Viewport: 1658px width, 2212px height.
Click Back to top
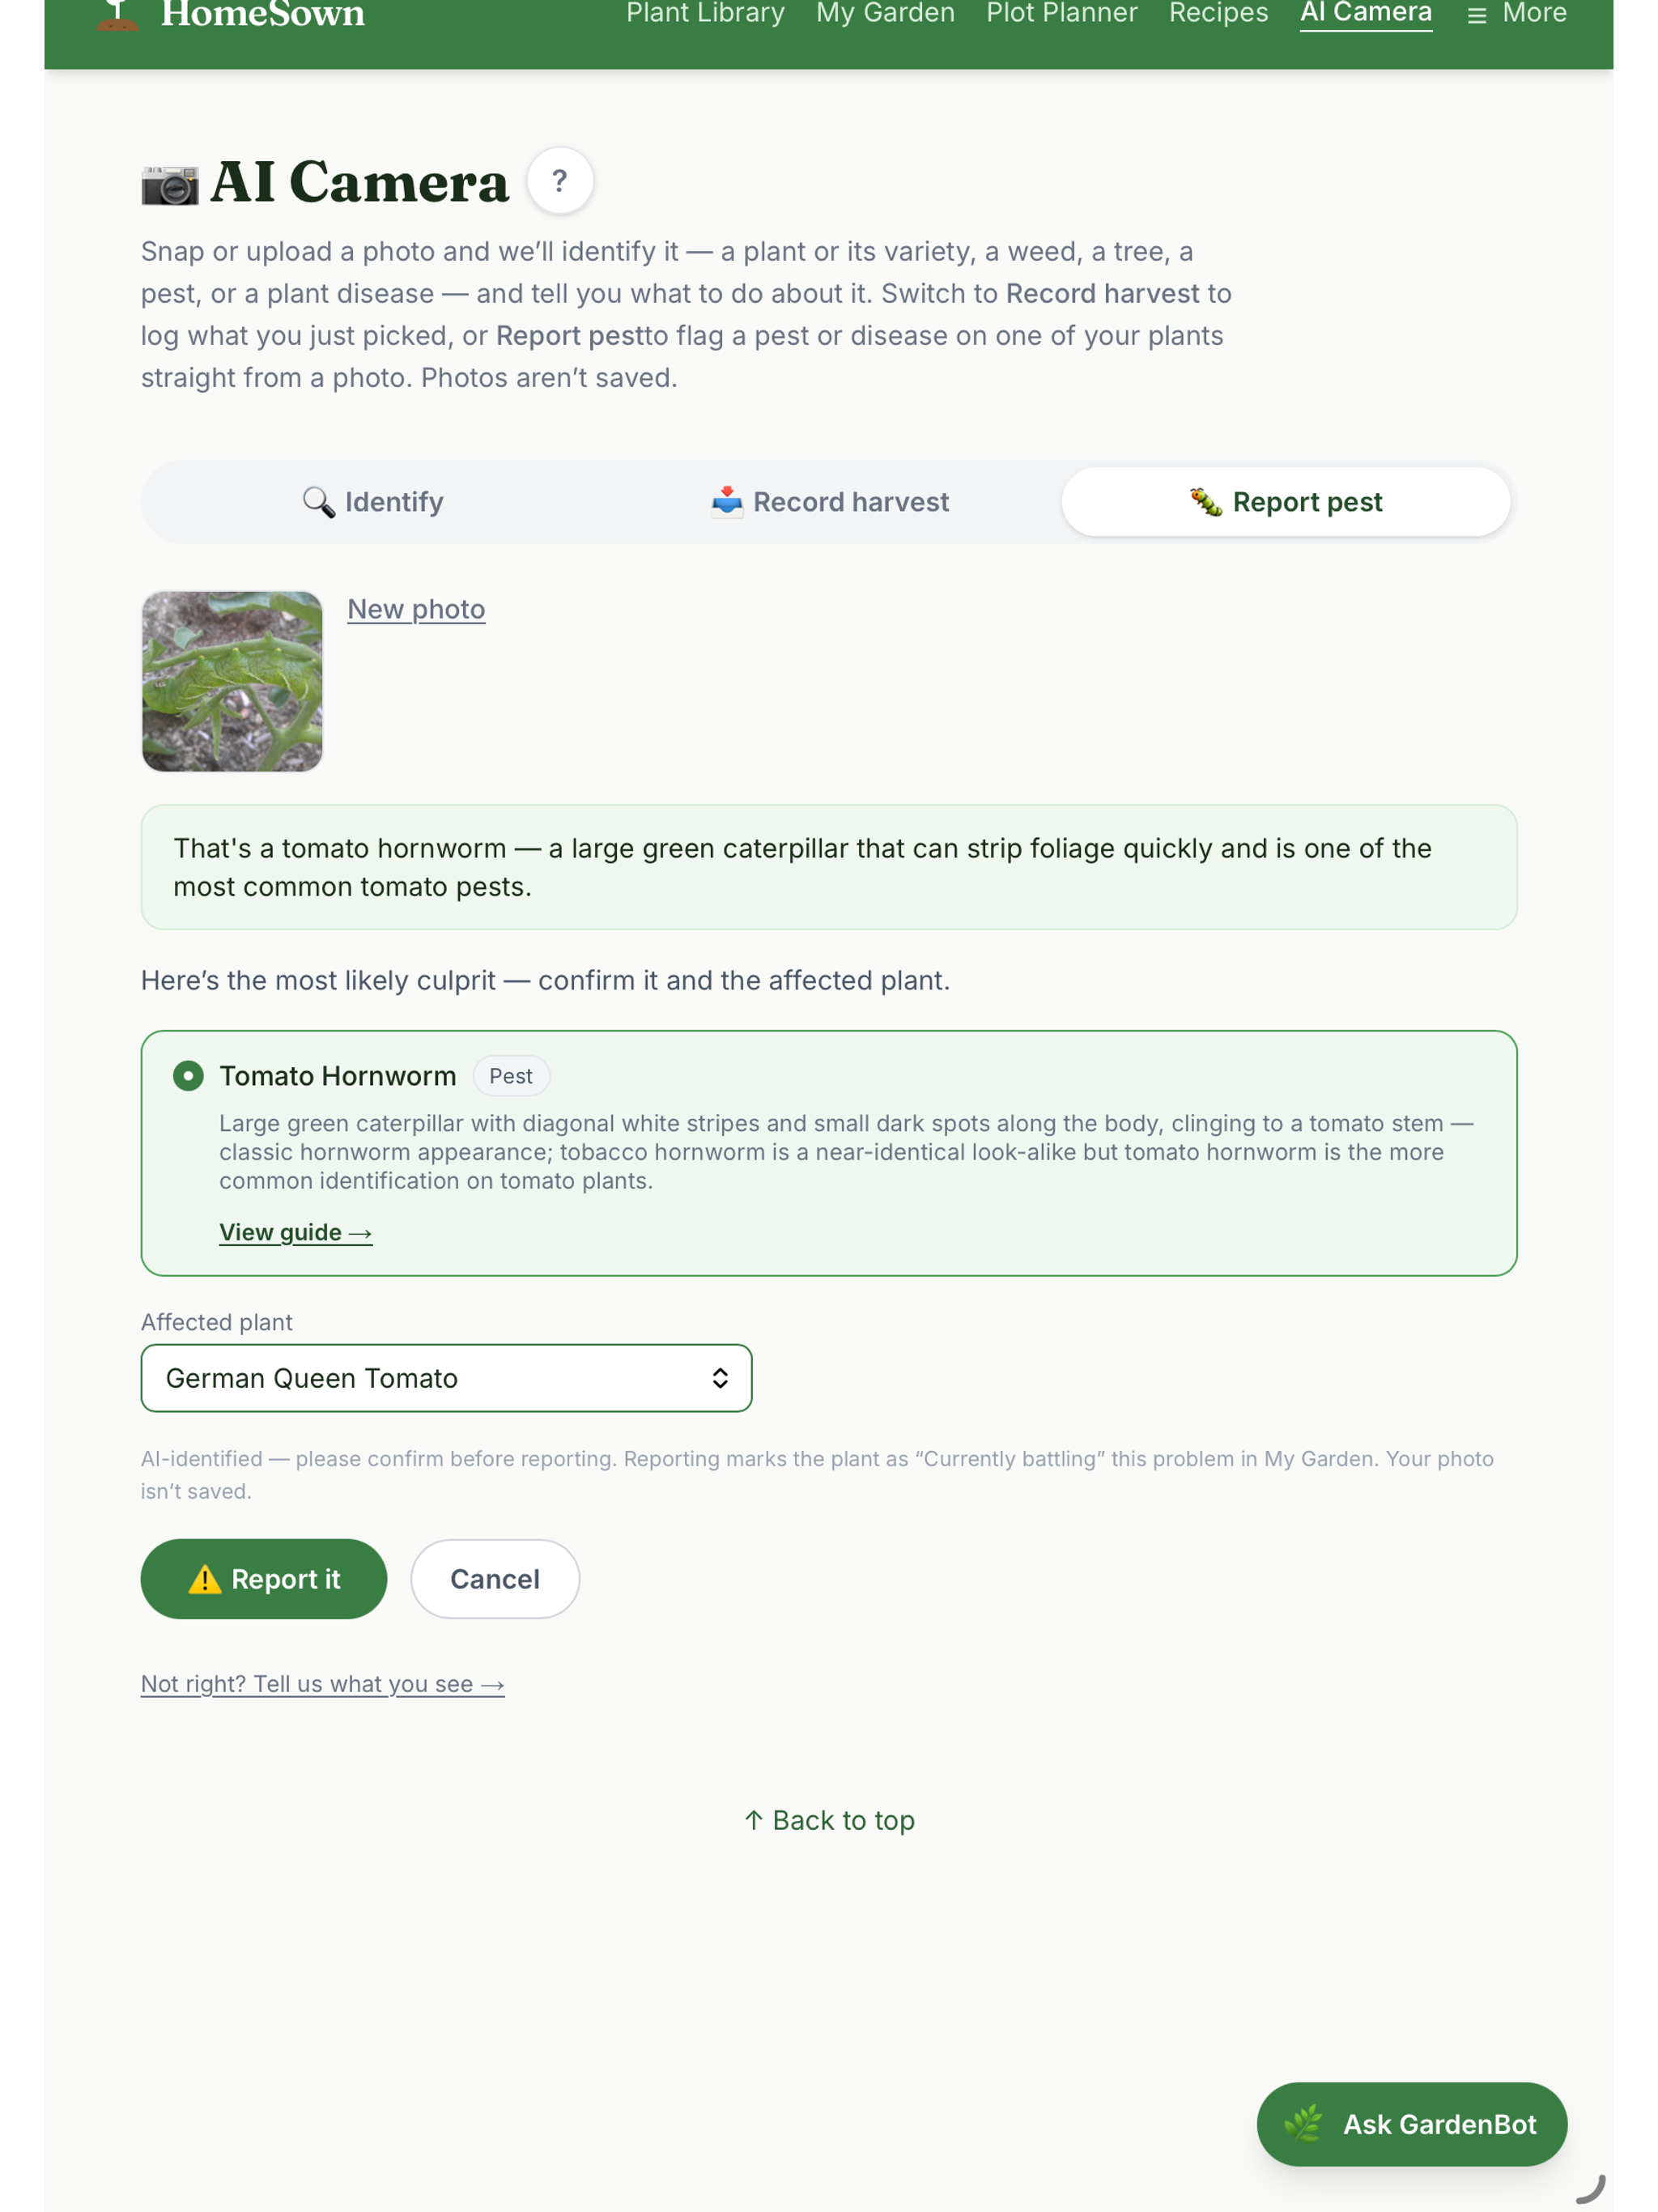pyautogui.click(x=830, y=1820)
